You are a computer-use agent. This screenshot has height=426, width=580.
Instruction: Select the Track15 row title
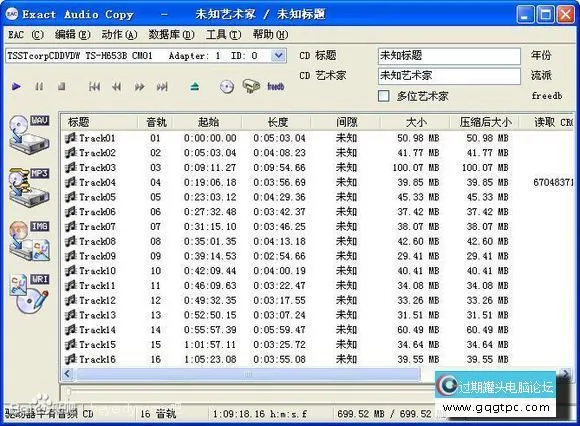(x=97, y=344)
